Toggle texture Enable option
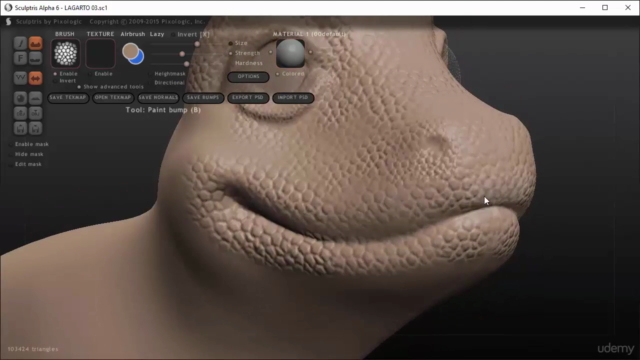Image resolution: width=640 pixels, height=360 pixels. point(100,74)
